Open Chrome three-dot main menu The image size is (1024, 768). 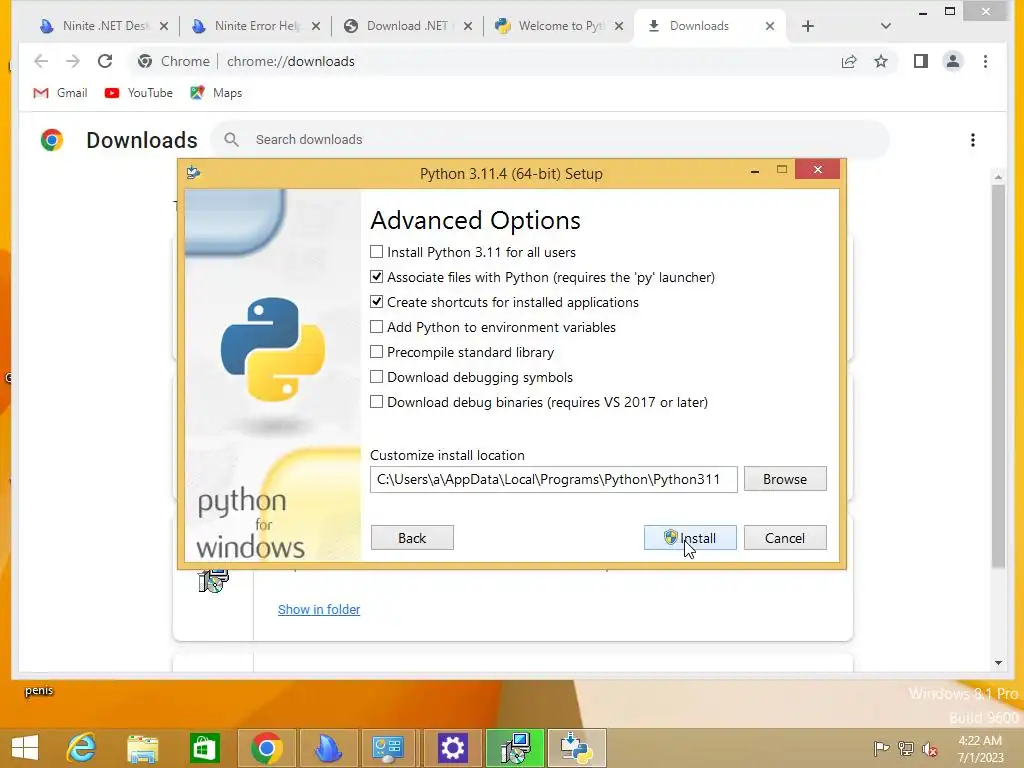tap(985, 61)
